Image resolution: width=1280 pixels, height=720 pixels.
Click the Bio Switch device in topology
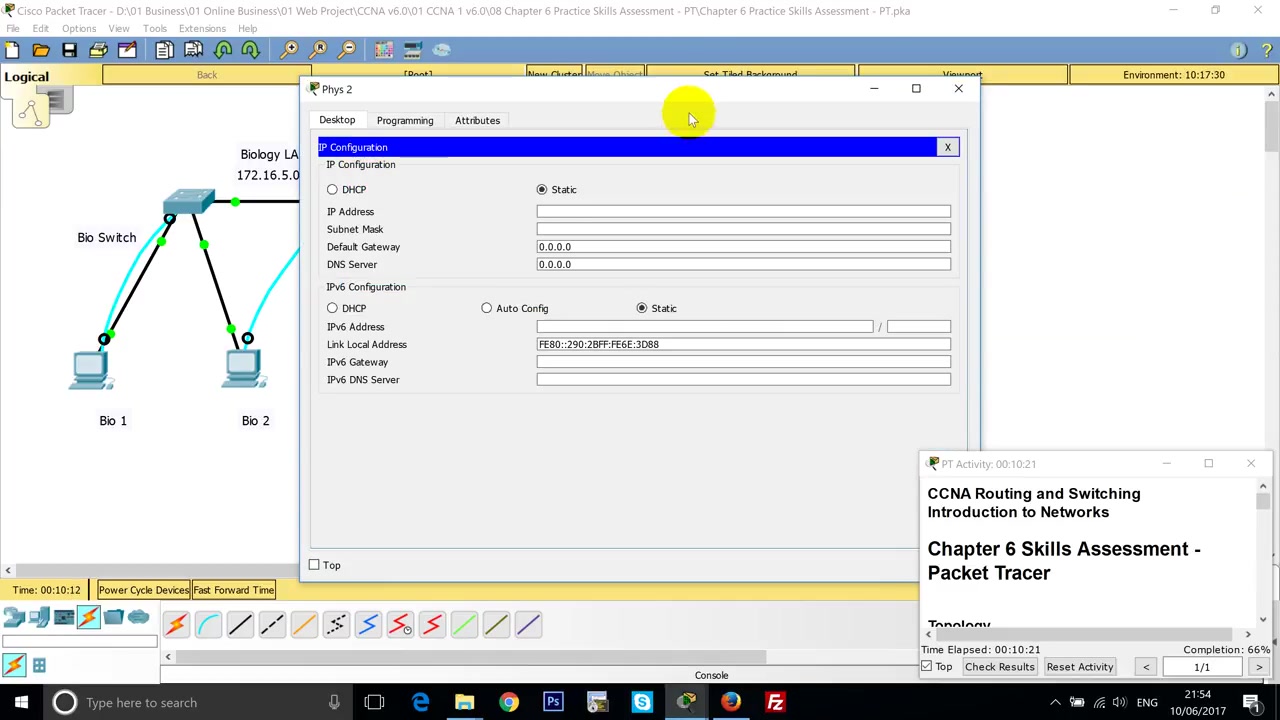click(x=189, y=203)
